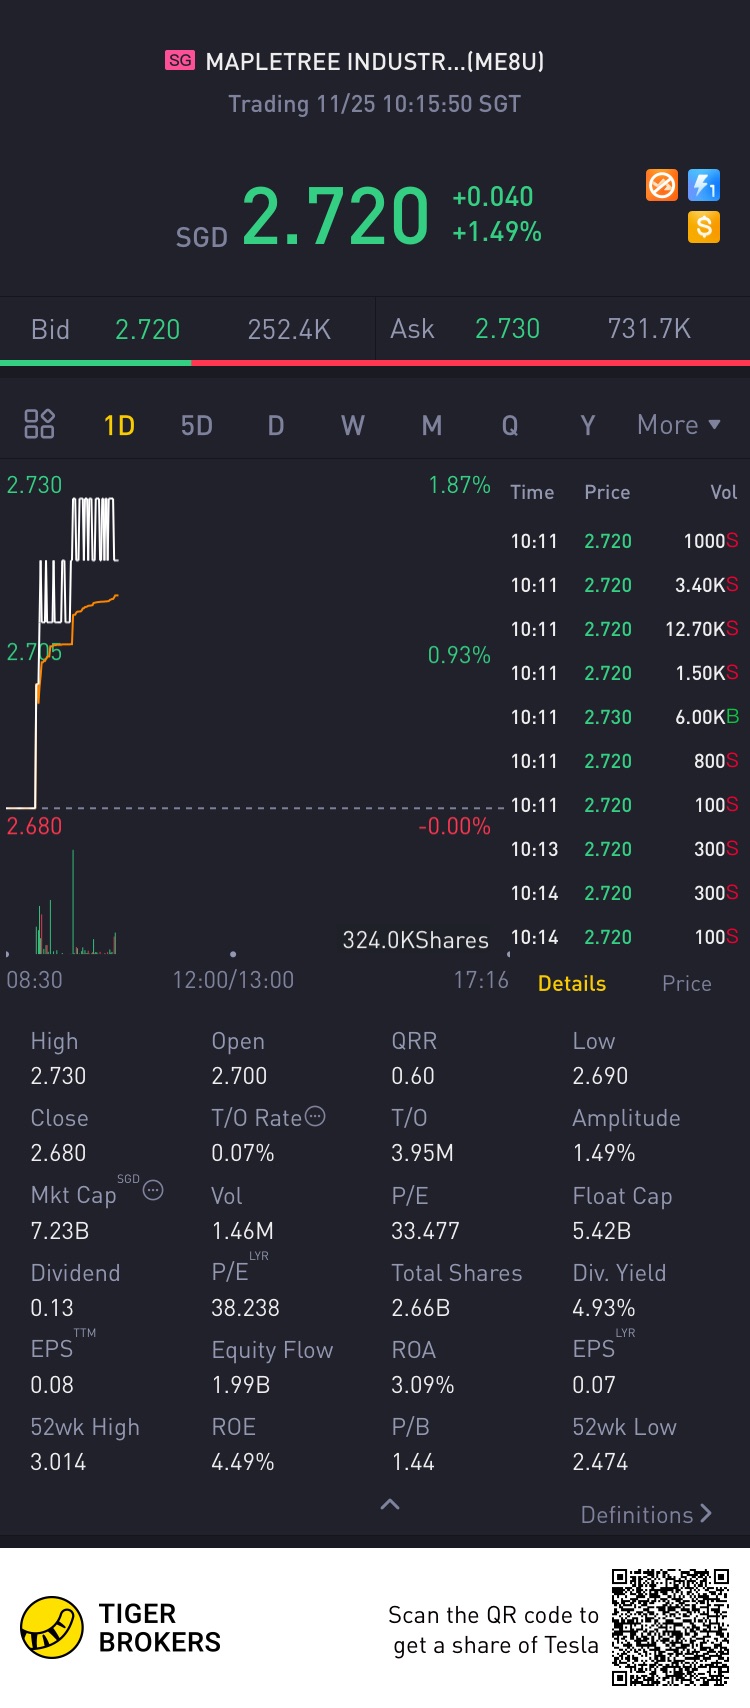Viewport: 750px width, 1708px height.
Task: Tap the ask volume 731.7K
Action: [649, 329]
